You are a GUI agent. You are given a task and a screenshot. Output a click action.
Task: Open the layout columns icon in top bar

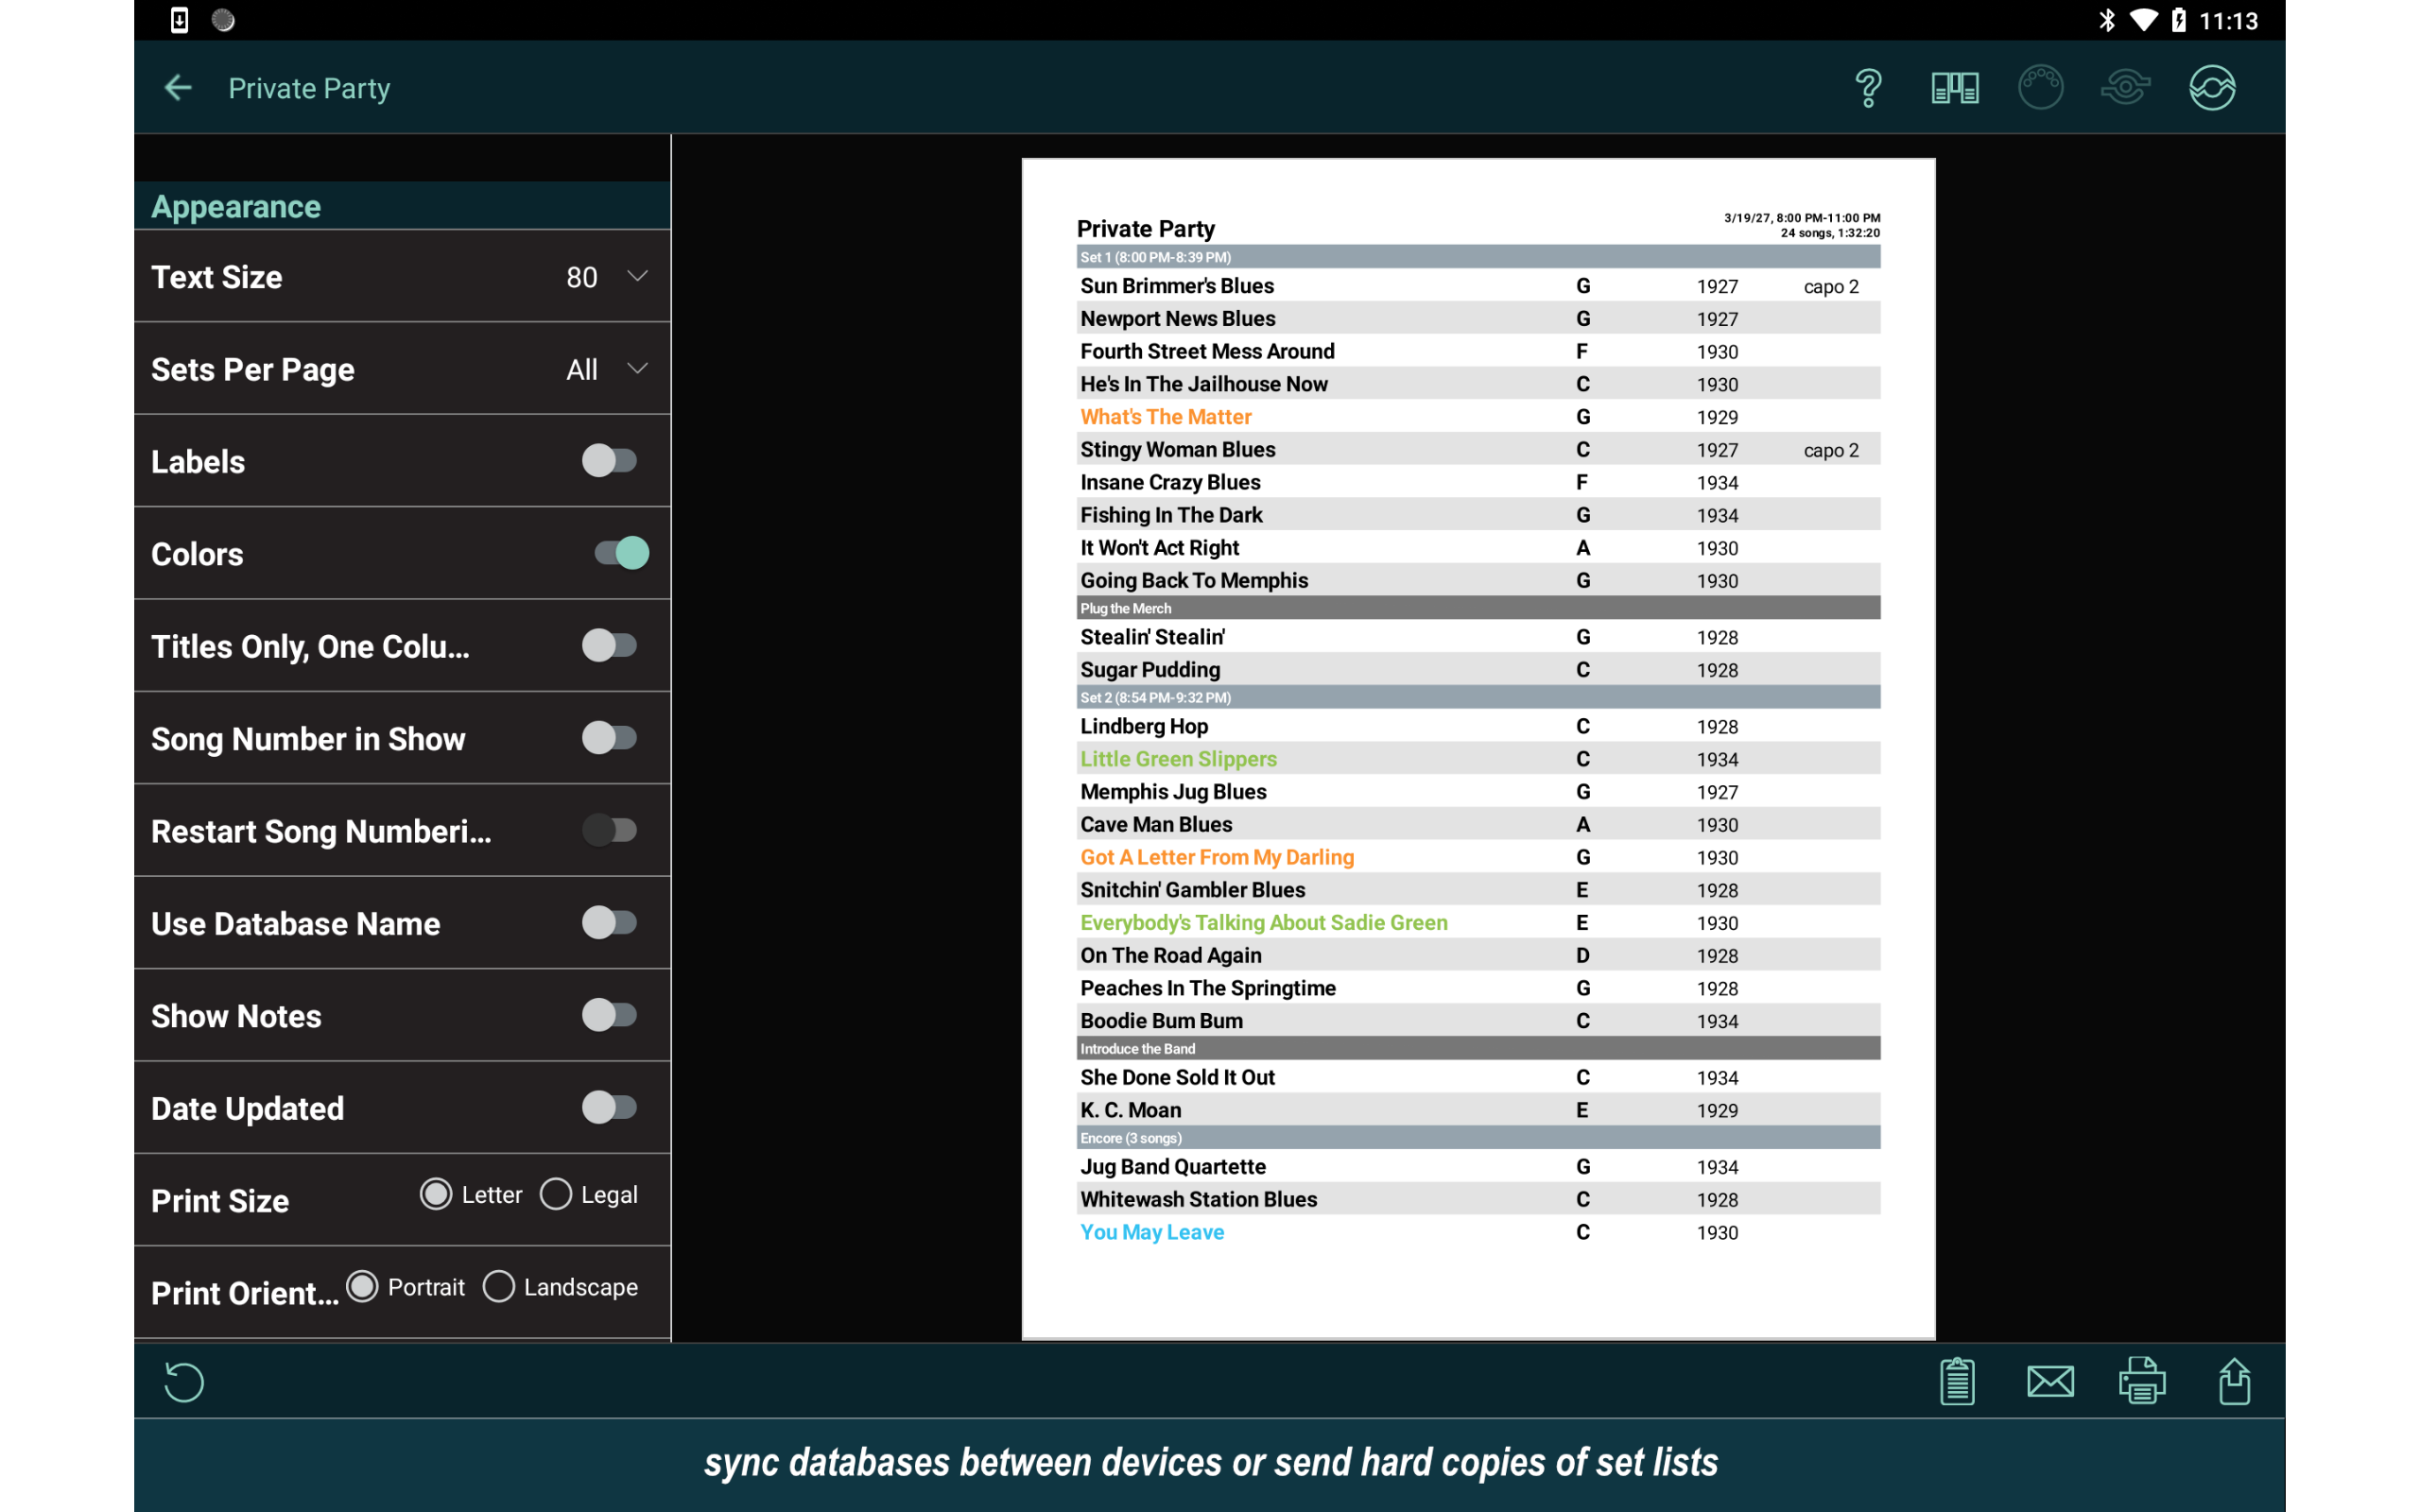[1954, 88]
